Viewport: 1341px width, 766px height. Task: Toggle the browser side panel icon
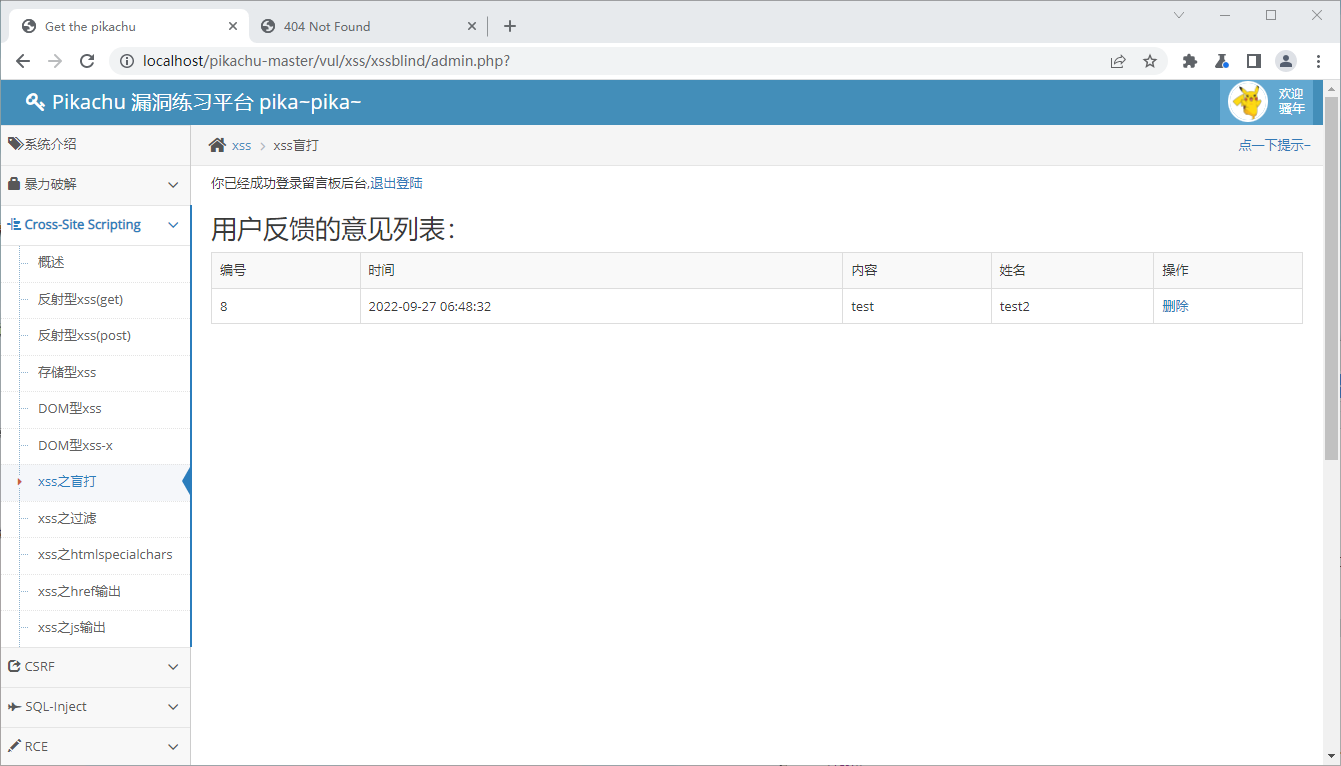(x=1254, y=61)
